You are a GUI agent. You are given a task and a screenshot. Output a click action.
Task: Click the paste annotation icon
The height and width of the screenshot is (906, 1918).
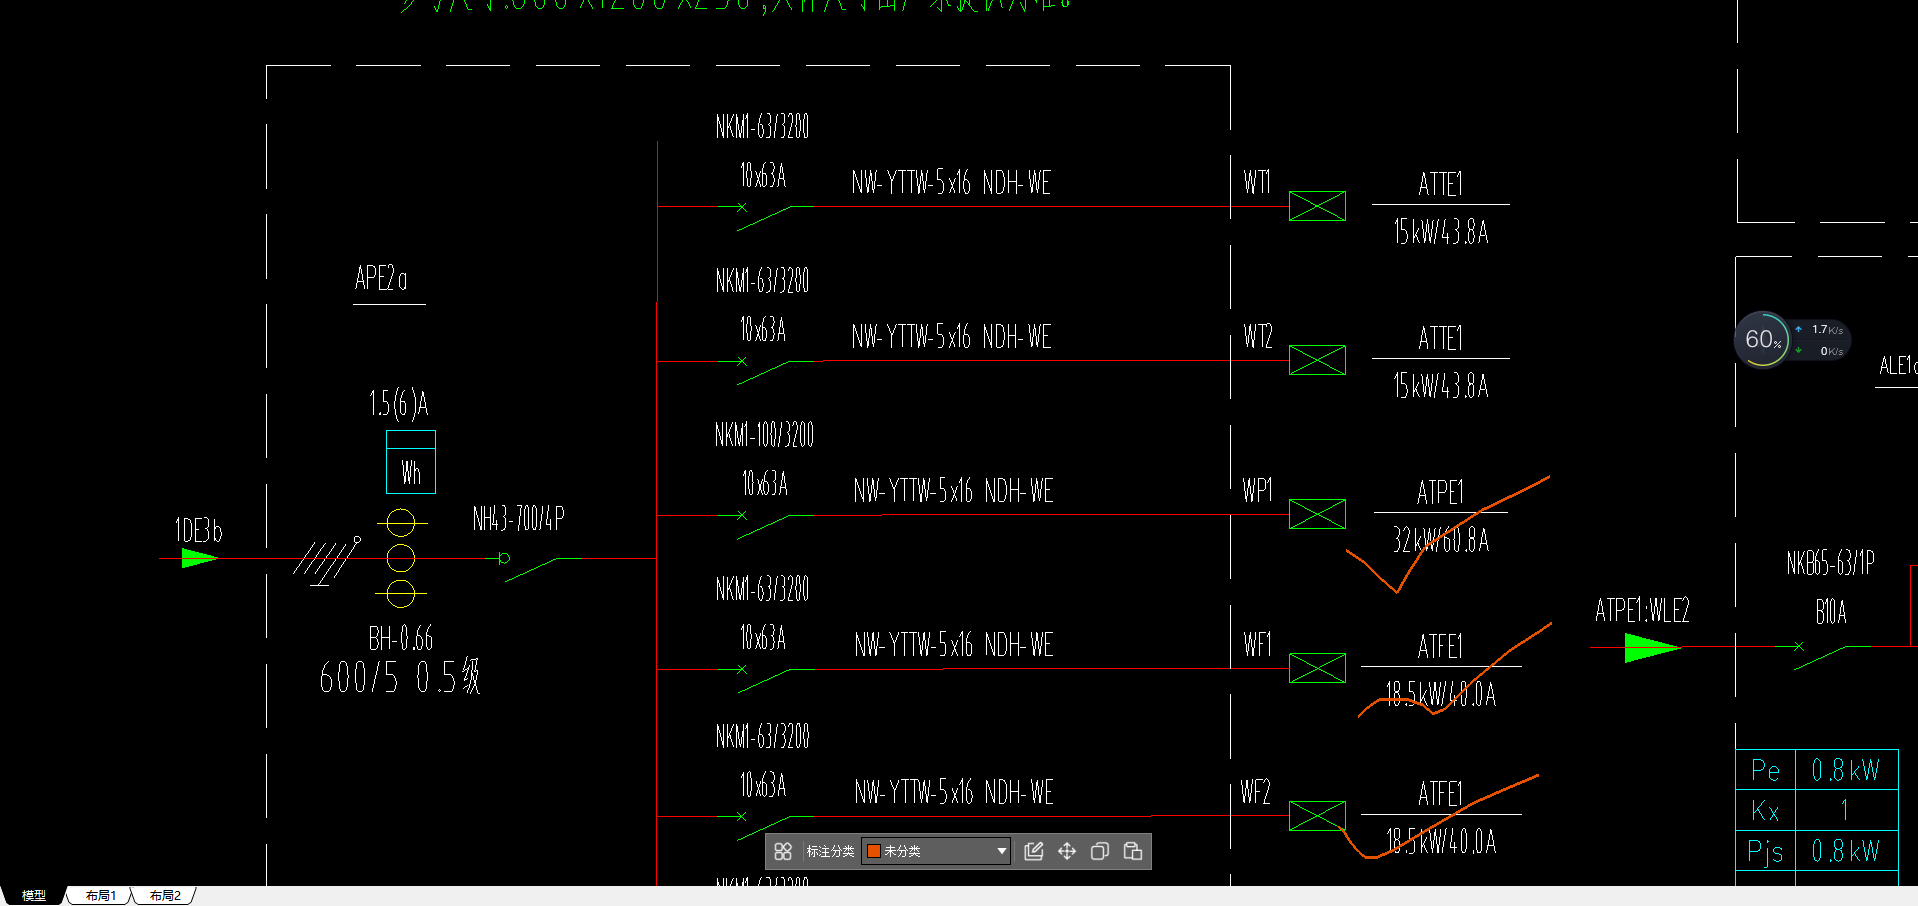[1133, 851]
